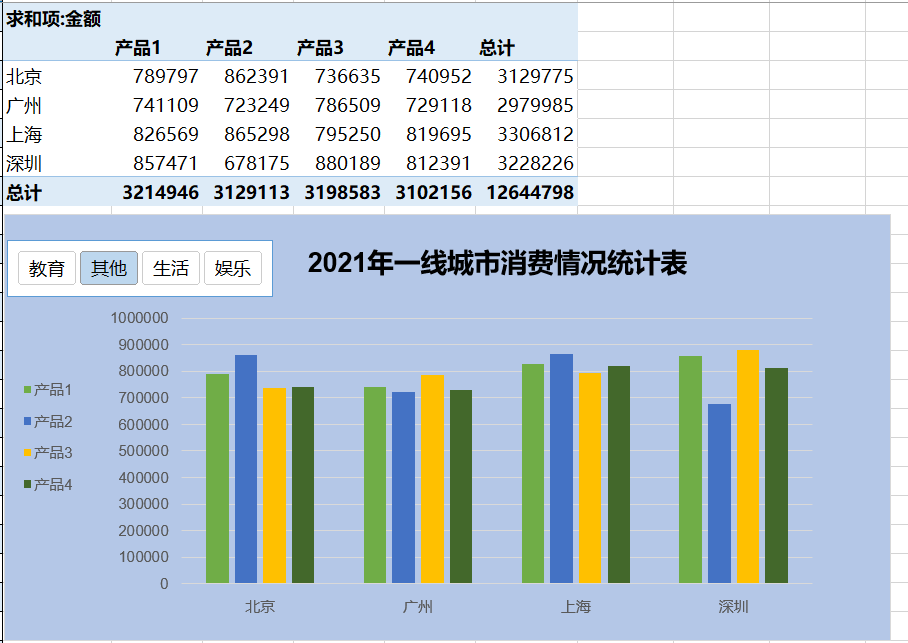Toggle the 其他 slicer filter off
Viewport: 908px width, 643px height.
(x=108, y=267)
